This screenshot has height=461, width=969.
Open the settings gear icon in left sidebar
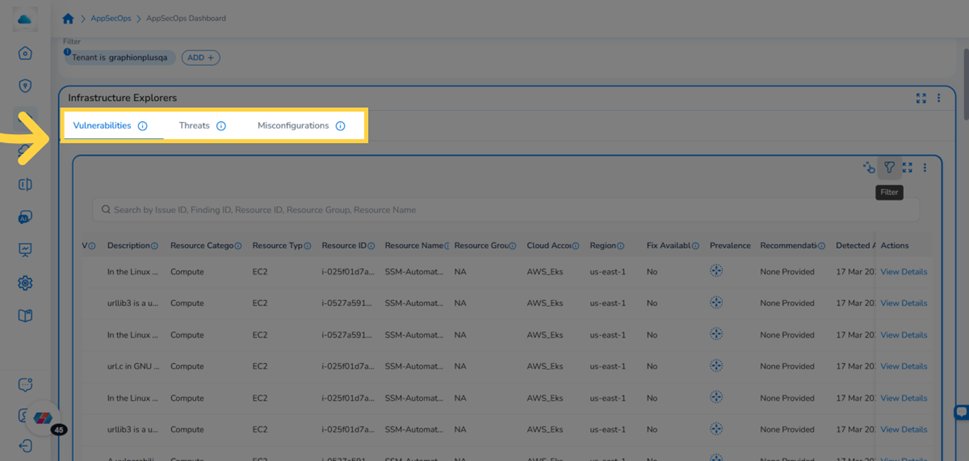click(25, 283)
